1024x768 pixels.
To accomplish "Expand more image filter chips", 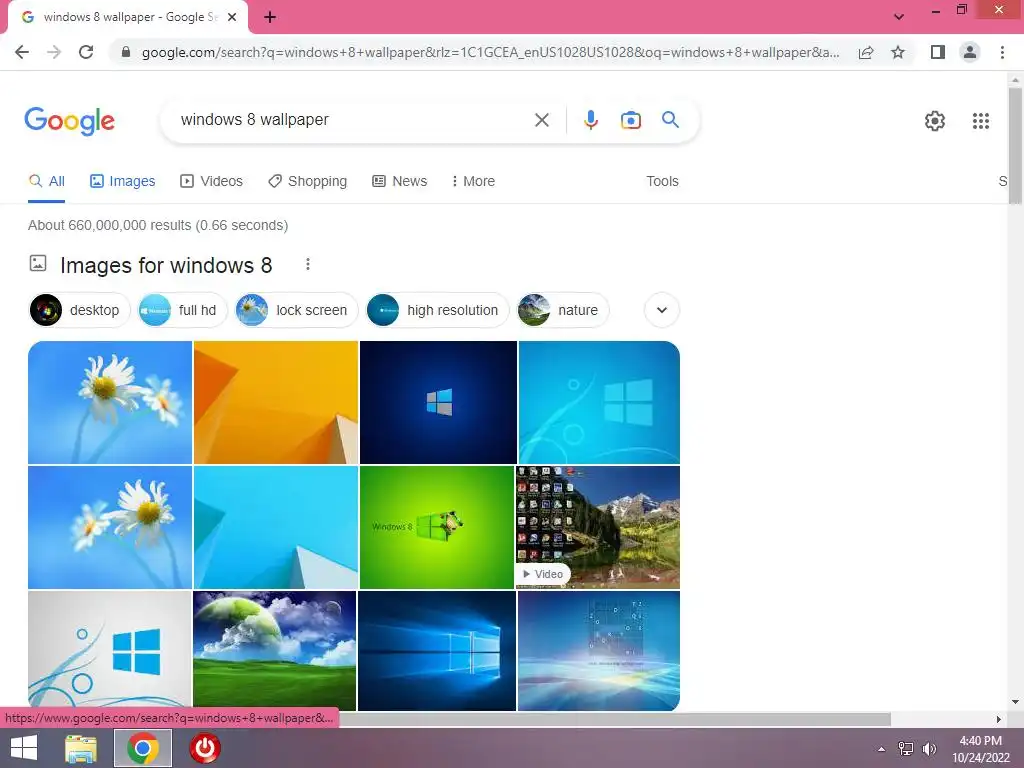I will (662, 310).
